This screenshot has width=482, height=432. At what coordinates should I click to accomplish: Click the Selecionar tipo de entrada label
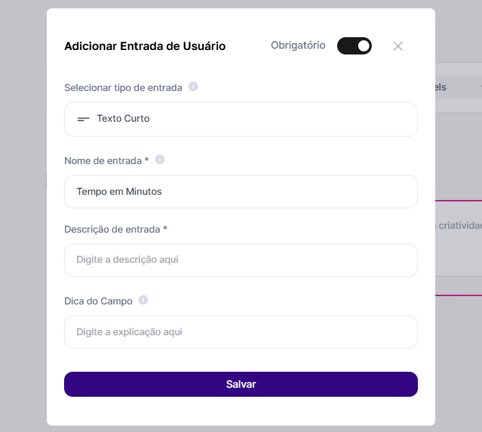pyautogui.click(x=123, y=88)
